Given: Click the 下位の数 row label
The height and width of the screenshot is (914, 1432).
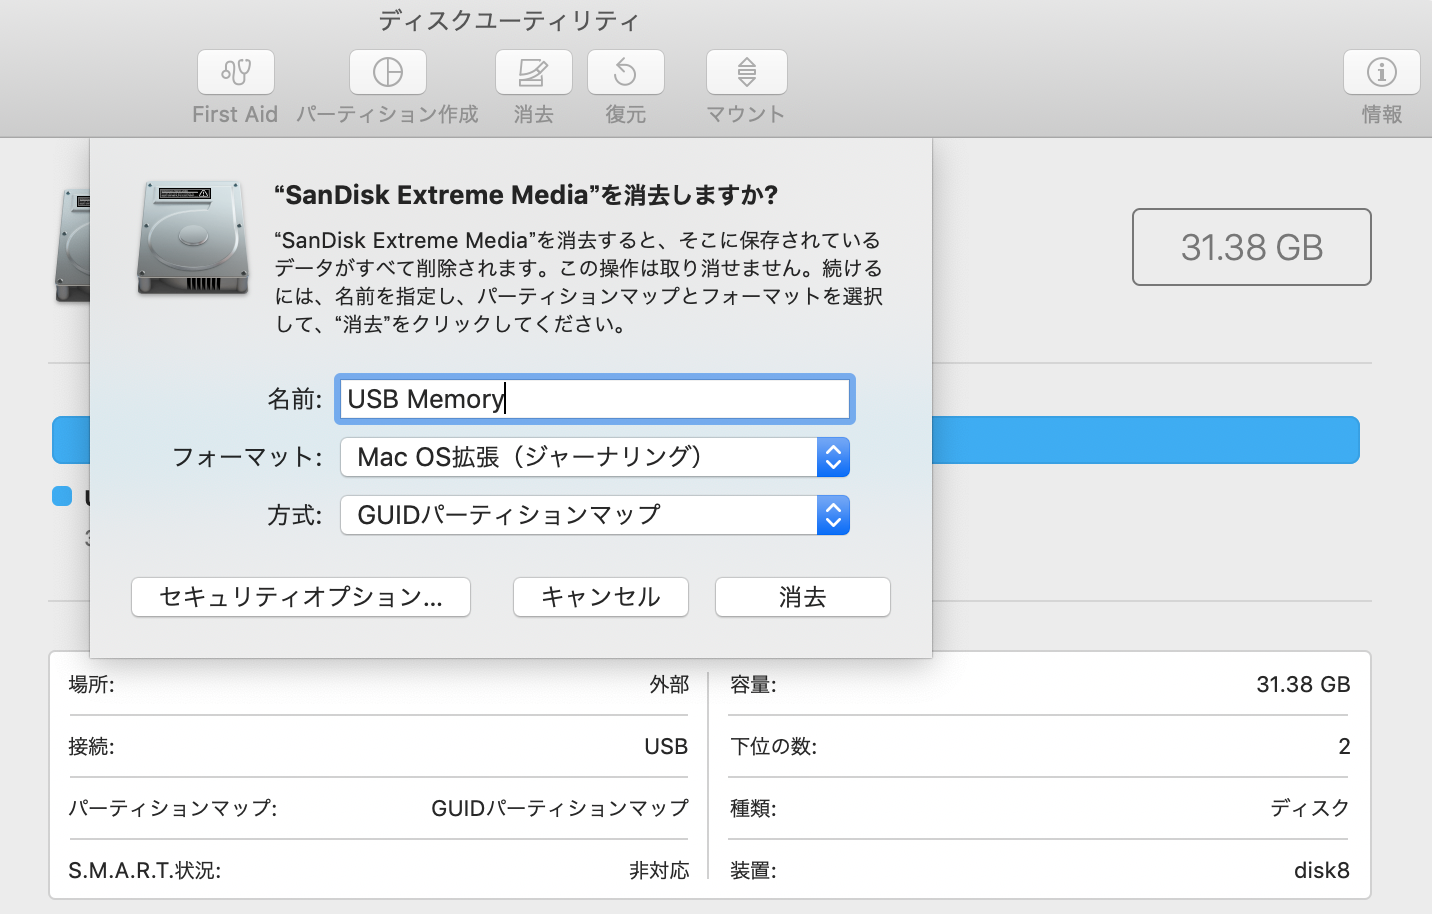Looking at the screenshot, I should click(773, 747).
